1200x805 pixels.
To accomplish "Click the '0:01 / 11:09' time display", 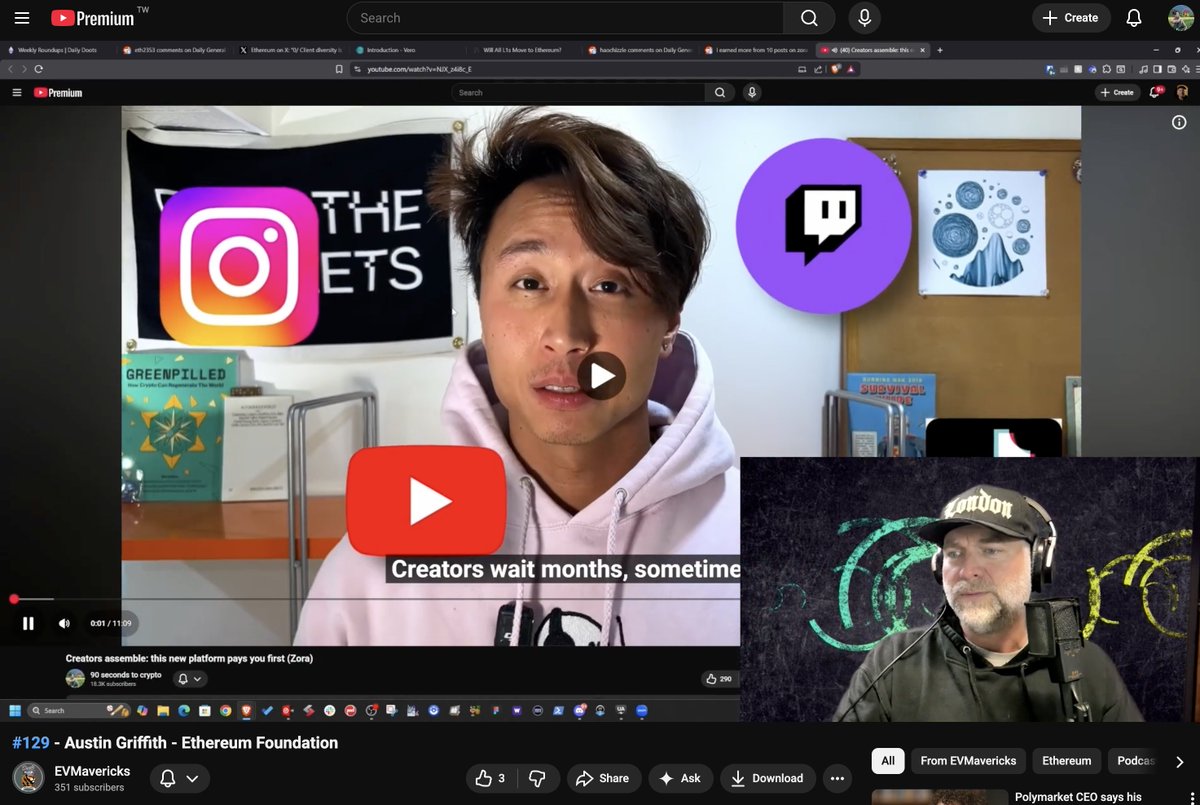I will pyautogui.click(x=110, y=623).
